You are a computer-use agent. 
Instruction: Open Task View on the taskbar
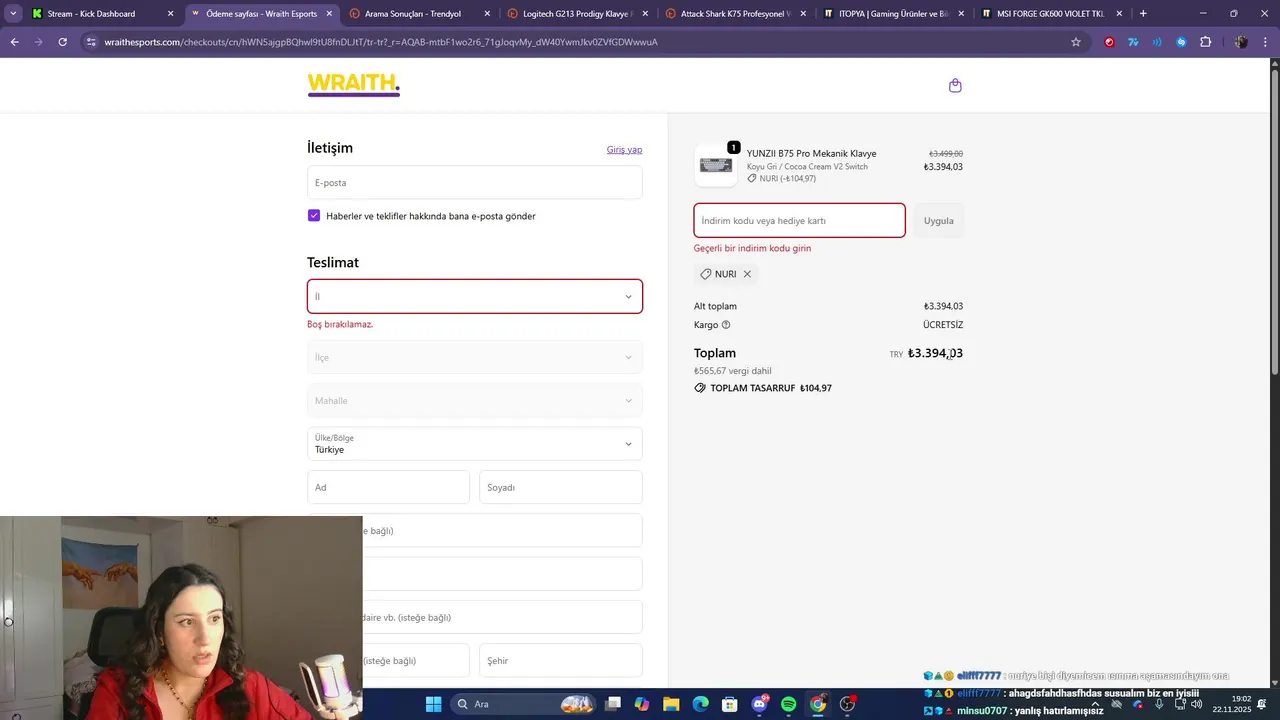click(613, 704)
